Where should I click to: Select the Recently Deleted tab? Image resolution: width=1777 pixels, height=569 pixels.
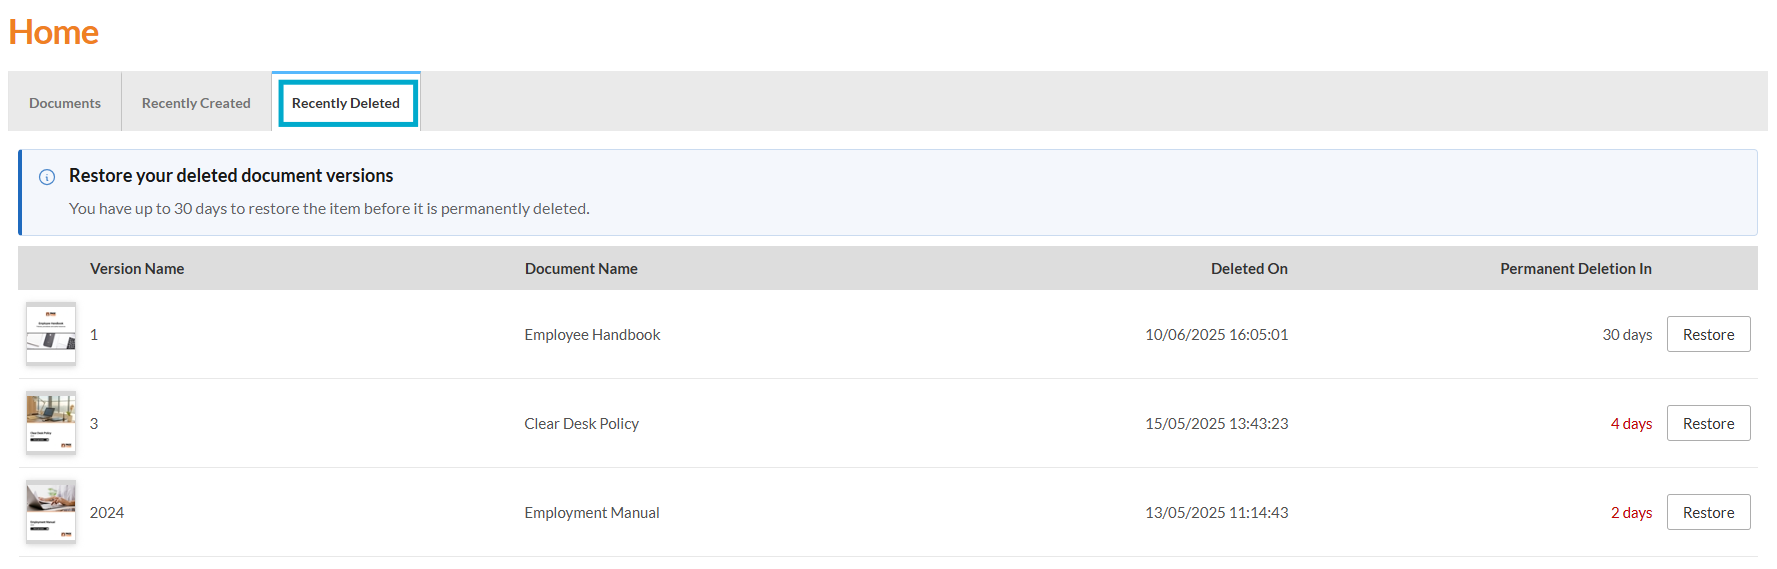pyautogui.click(x=346, y=103)
